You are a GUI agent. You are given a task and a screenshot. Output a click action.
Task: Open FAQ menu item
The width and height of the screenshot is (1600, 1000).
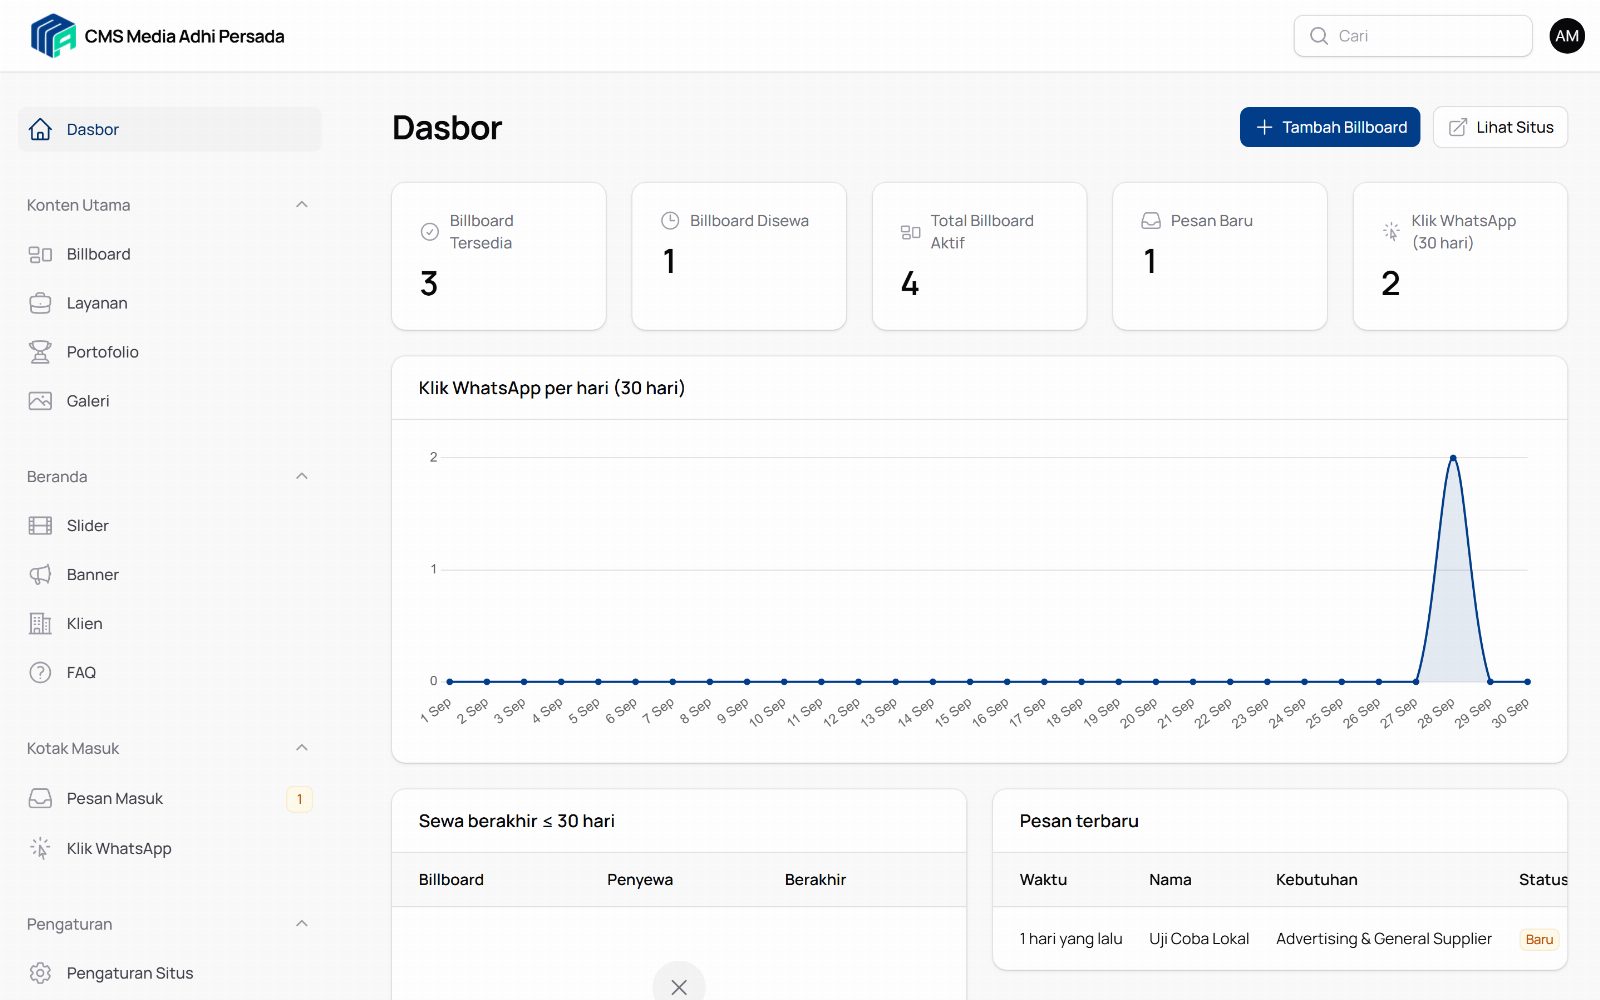coord(170,673)
